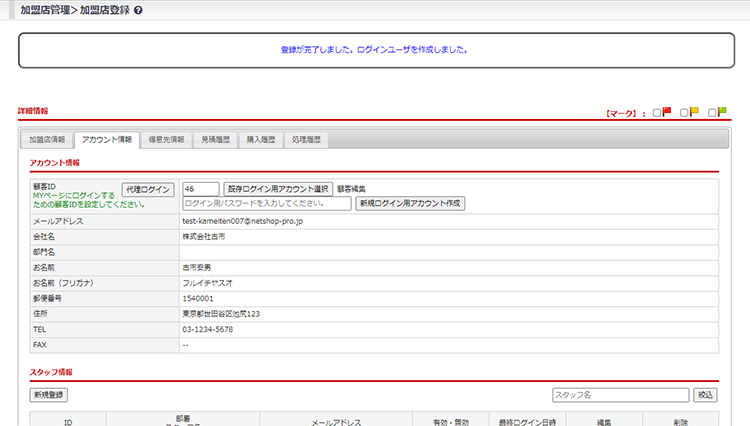750x426 pixels.
Task: Open the 得意先情報 tab
Action: click(x=167, y=140)
